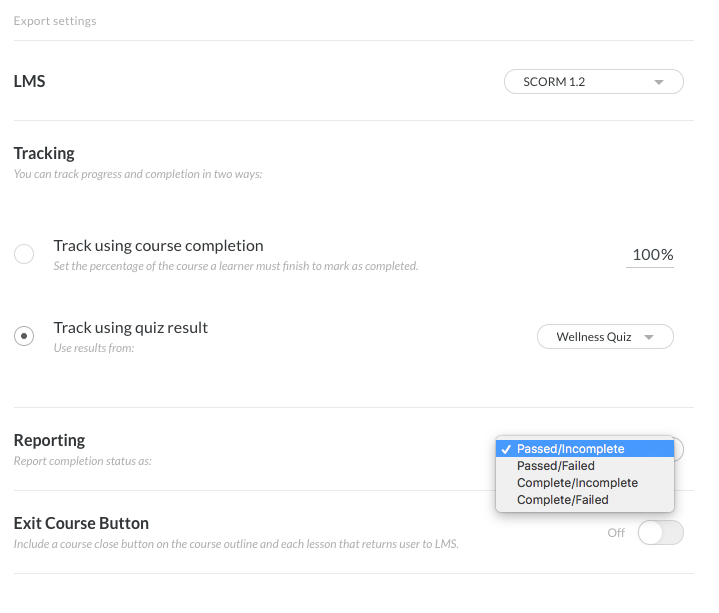Select the course completion radio button

pyautogui.click(x=24, y=254)
